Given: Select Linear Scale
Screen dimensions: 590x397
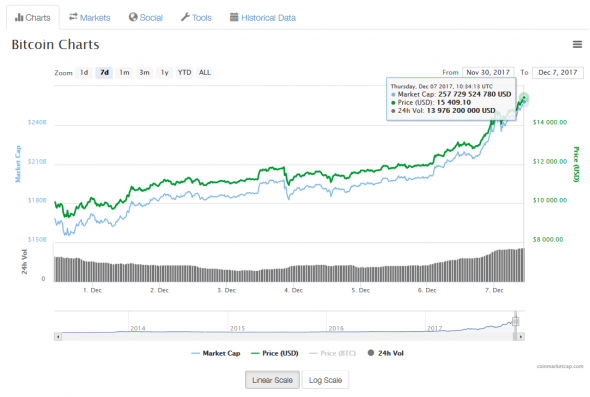Looking at the screenshot, I should point(272,380).
